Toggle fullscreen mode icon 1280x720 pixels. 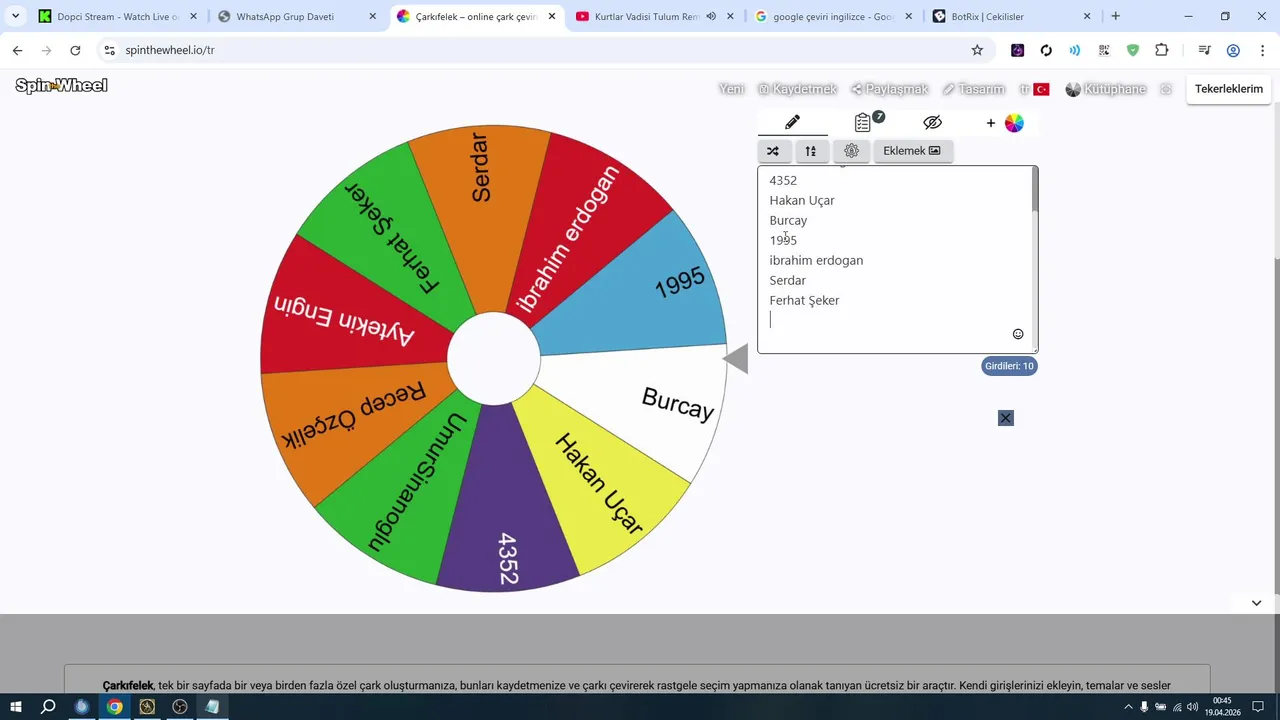[x=1166, y=89]
